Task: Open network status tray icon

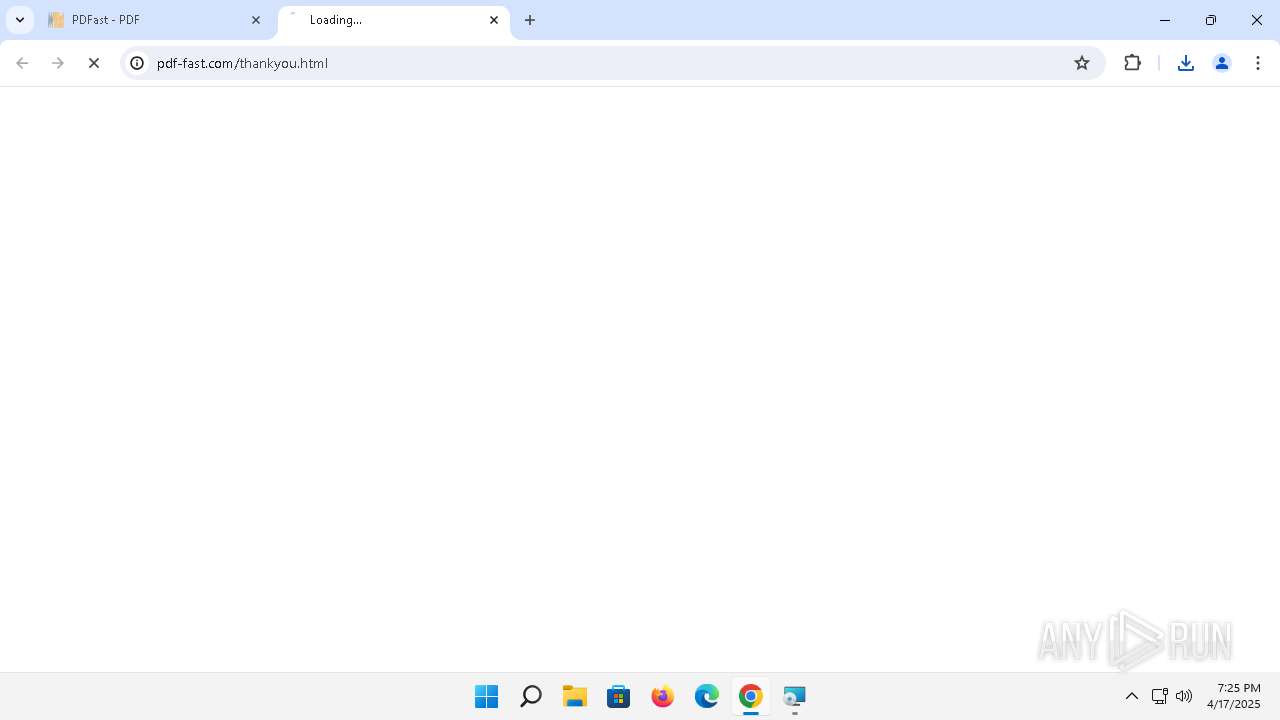Action: (x=1160, y=696)
